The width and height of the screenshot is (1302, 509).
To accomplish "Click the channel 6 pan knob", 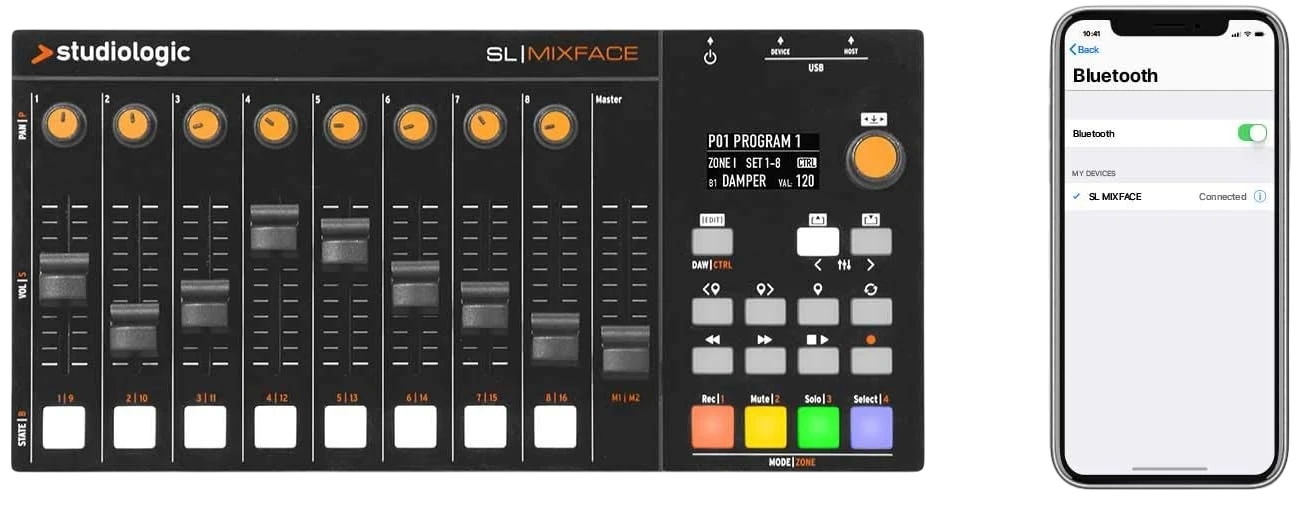I will [x=415, y=126].
